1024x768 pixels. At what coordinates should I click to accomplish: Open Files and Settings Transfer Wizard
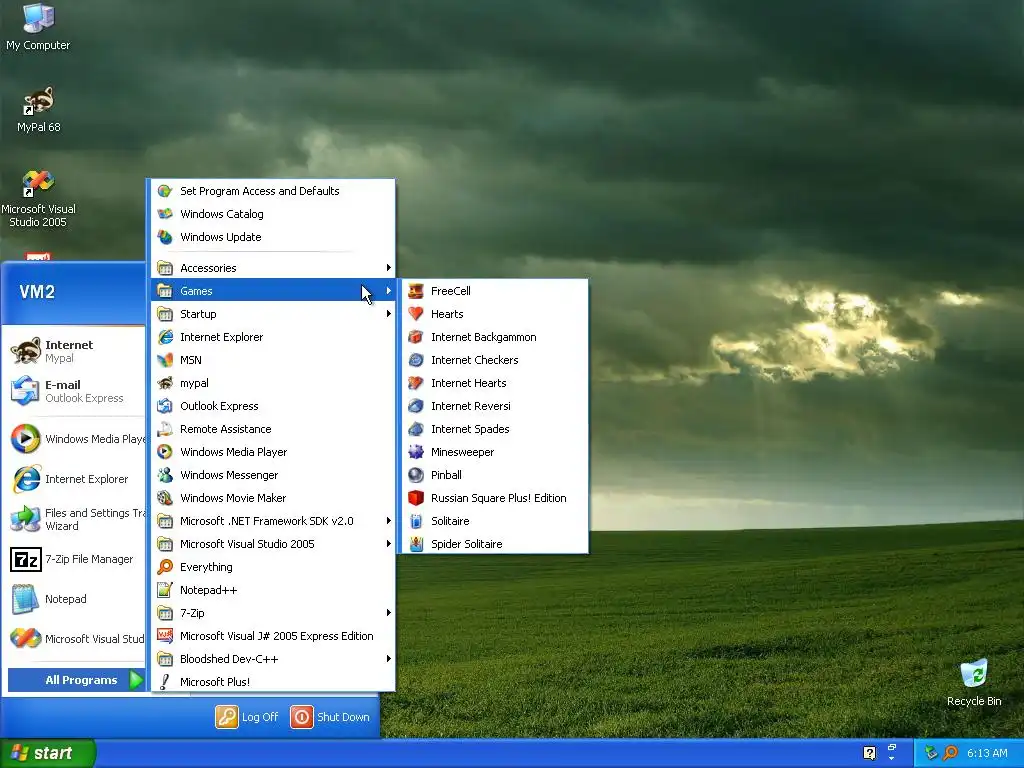(x=75, y=519)
